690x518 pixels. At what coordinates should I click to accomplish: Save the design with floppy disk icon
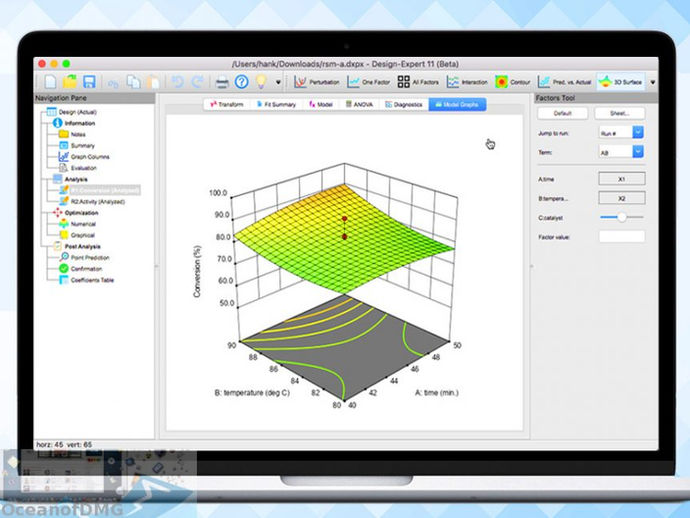[x=89, y=82]
